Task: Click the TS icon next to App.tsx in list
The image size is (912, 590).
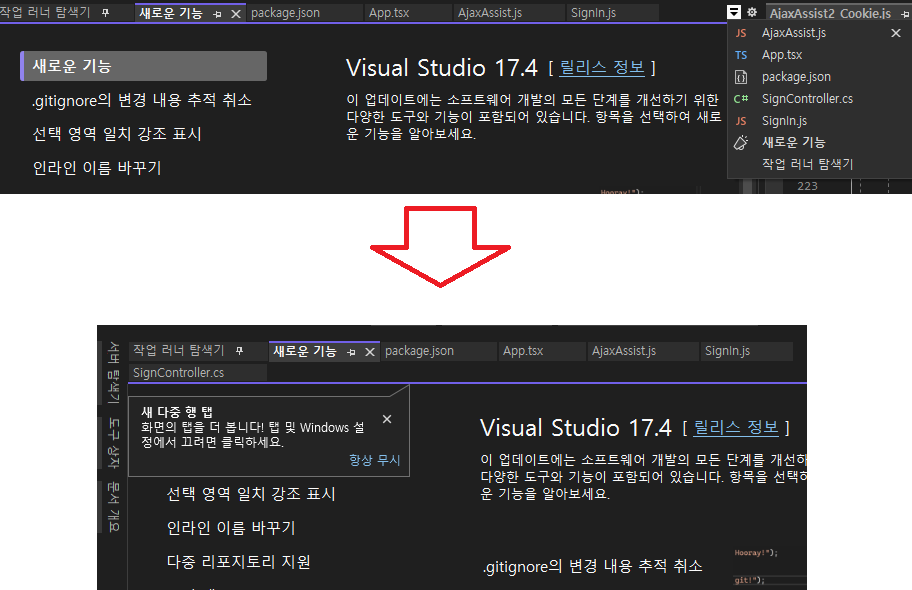Action: [x=741, y=55]
